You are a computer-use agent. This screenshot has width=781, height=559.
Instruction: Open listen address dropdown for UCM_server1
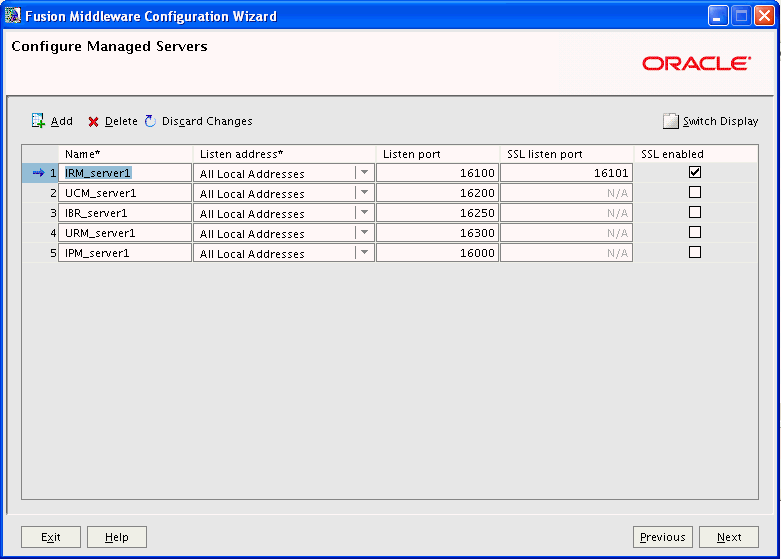click(365, 193)
